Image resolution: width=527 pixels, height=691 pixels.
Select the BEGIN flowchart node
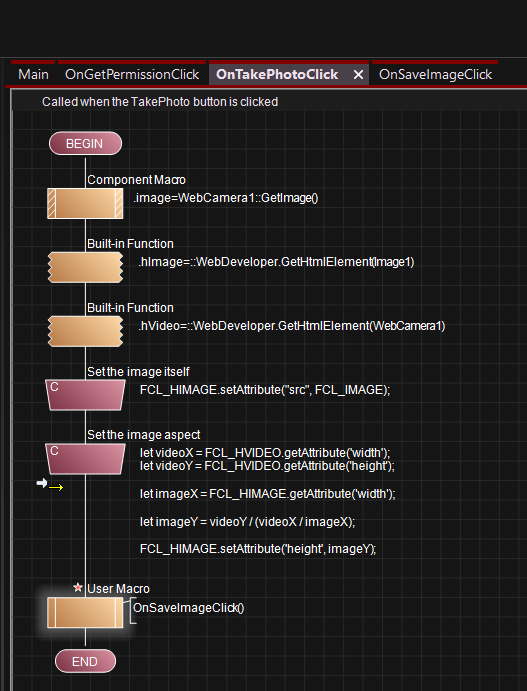pos(85,144)
